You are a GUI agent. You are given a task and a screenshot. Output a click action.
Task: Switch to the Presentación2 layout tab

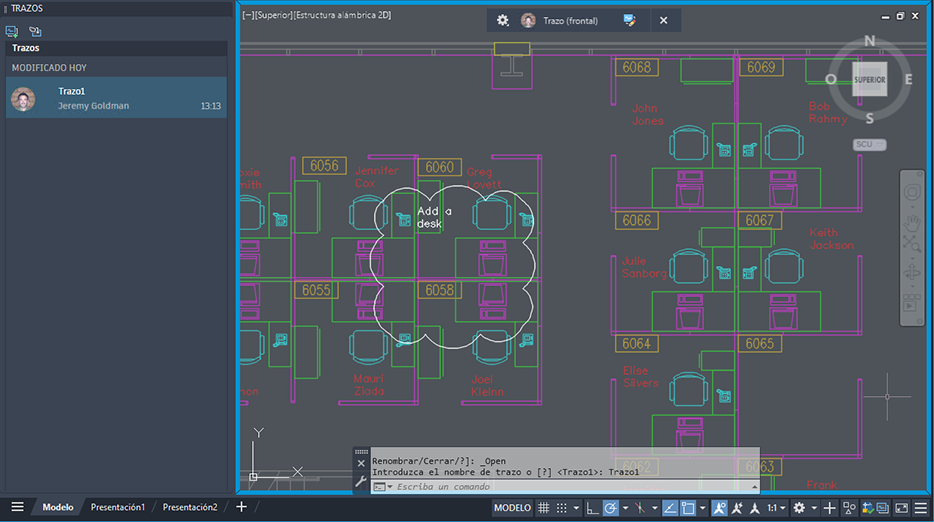pos(190,507)
